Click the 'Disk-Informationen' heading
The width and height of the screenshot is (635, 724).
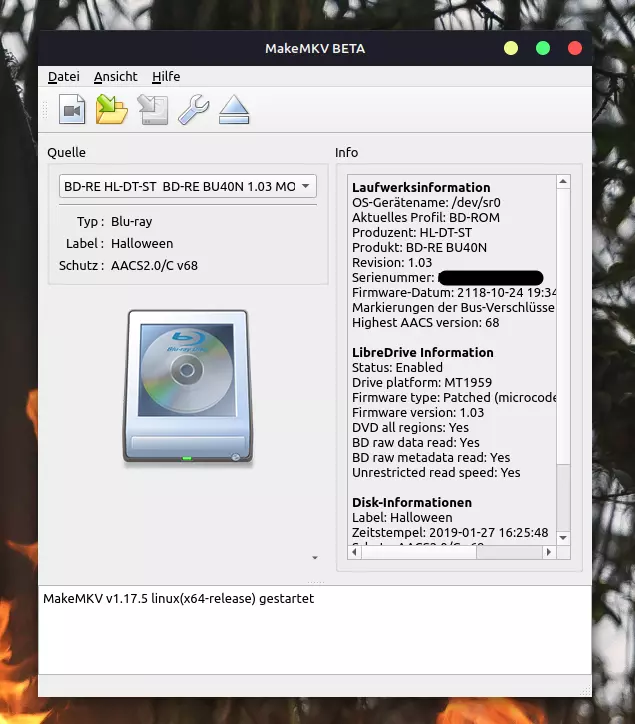click(x=412, y=503)
